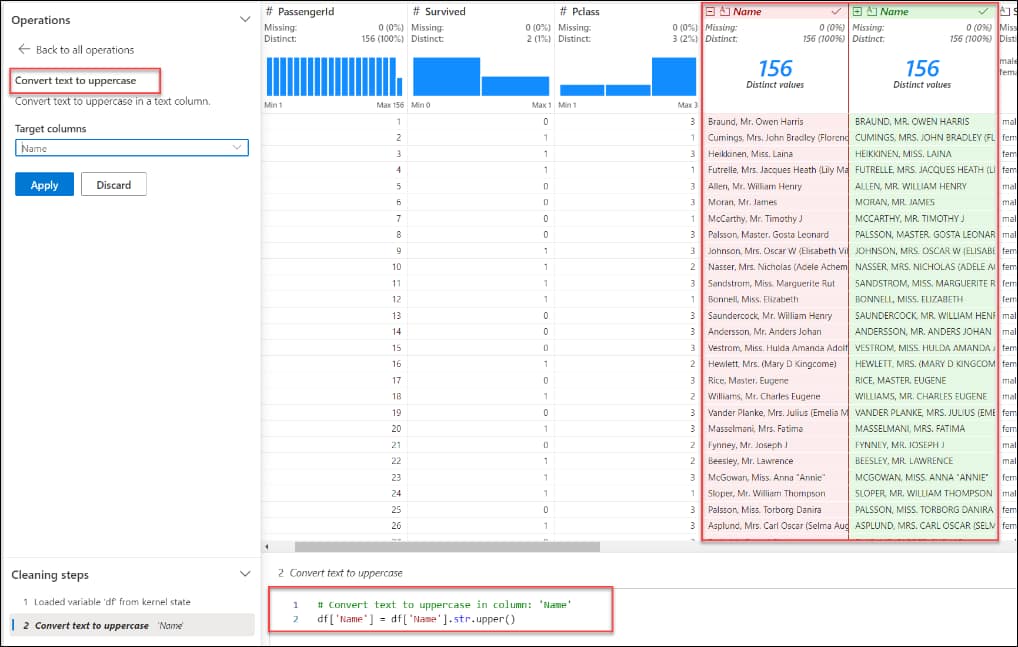The width and height of the screenshot is (1018, 647).
Task: Click the minus icon on the red Name column
Action: point(711,10)
